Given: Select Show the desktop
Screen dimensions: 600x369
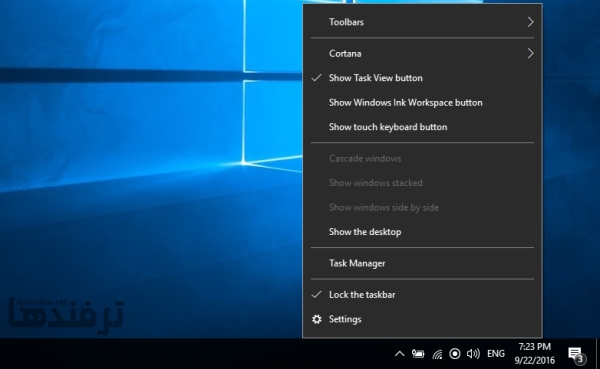Looking at the screenshot, I should click(422, 232).
